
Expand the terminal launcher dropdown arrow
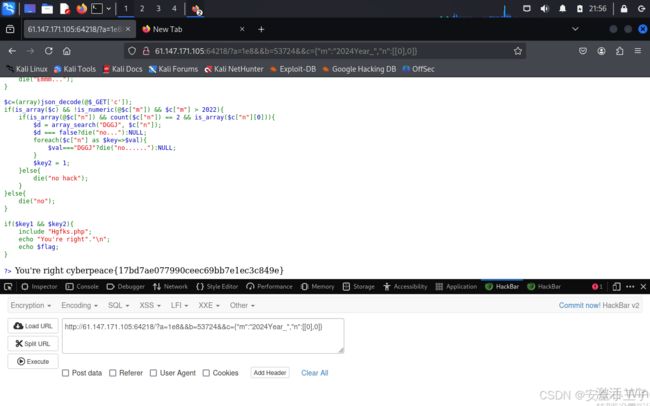tap(109, 9)
